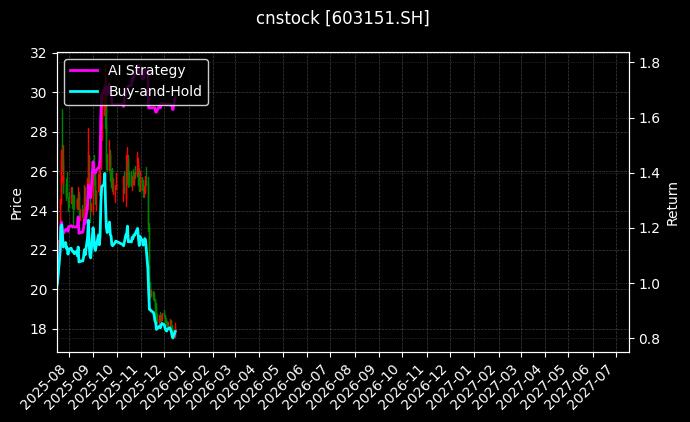This screenshot has width=690, height=422.
Task: Select the Buy-and-Hold legend label
Action: pyautogui.click(x=155, y=90)
